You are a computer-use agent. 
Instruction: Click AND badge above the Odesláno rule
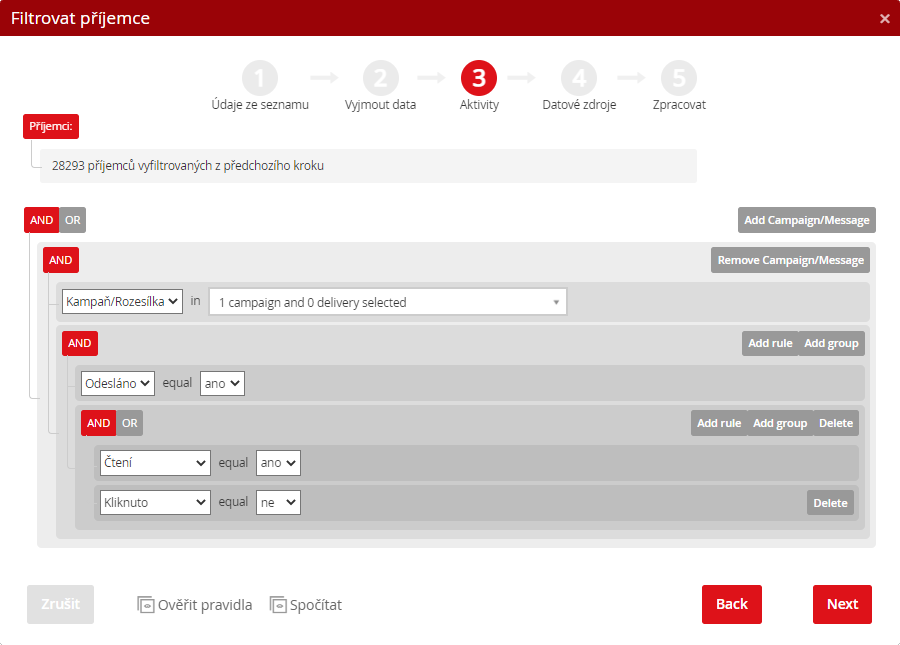(80, 343)
